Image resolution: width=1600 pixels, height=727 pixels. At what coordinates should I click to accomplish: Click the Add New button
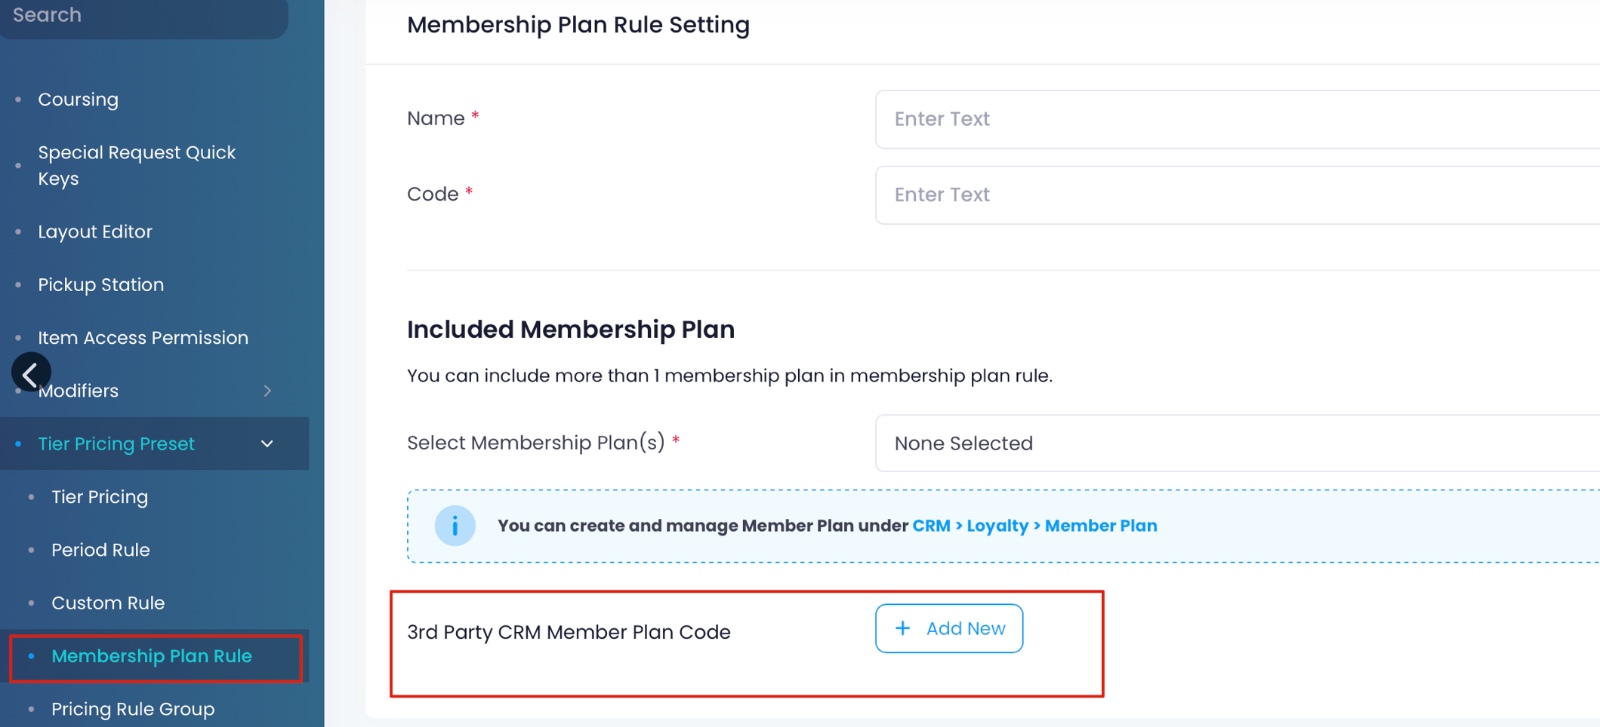point(948,628)
